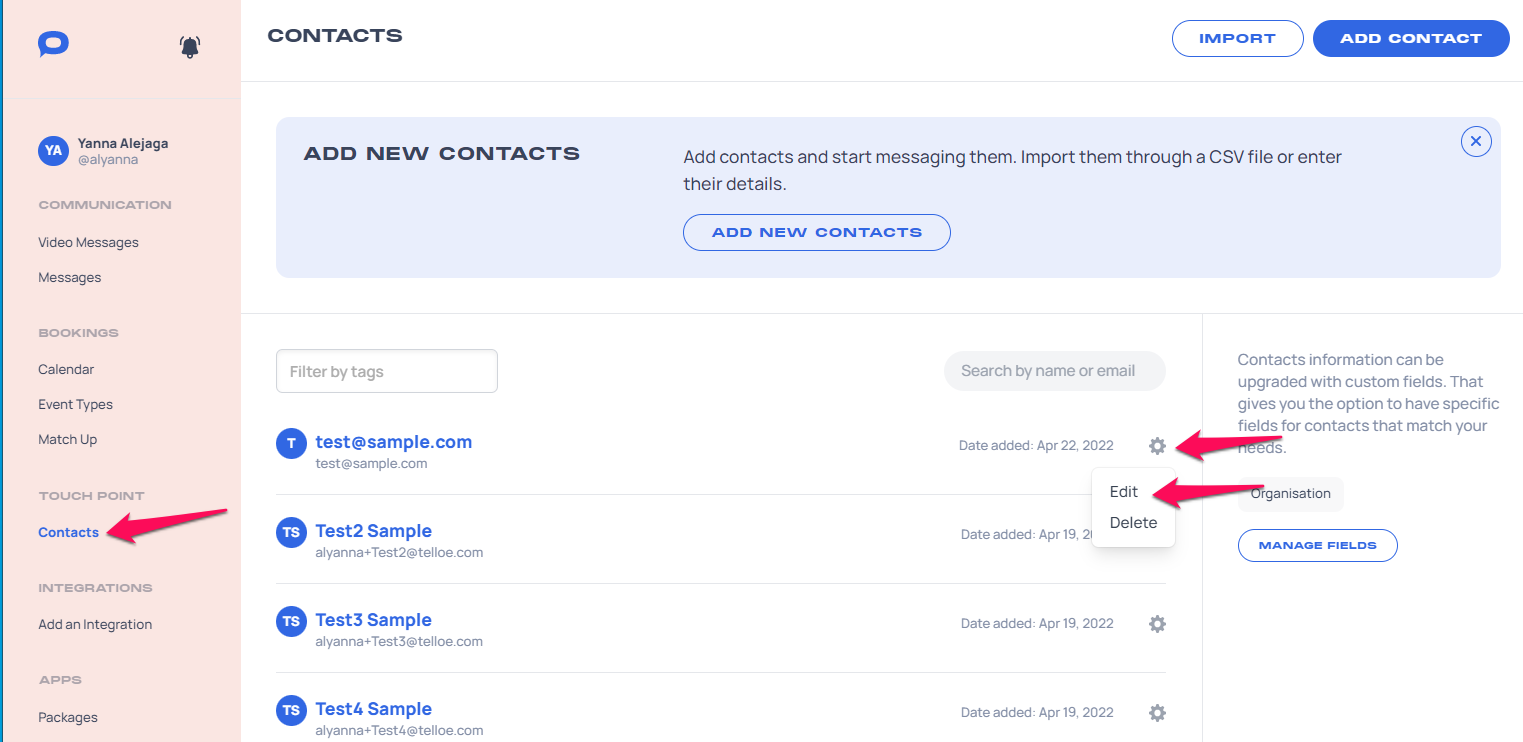This screenshot has width=1523, height=742.
Task: Click the Manage Fields button
Action: [1318, 545]
